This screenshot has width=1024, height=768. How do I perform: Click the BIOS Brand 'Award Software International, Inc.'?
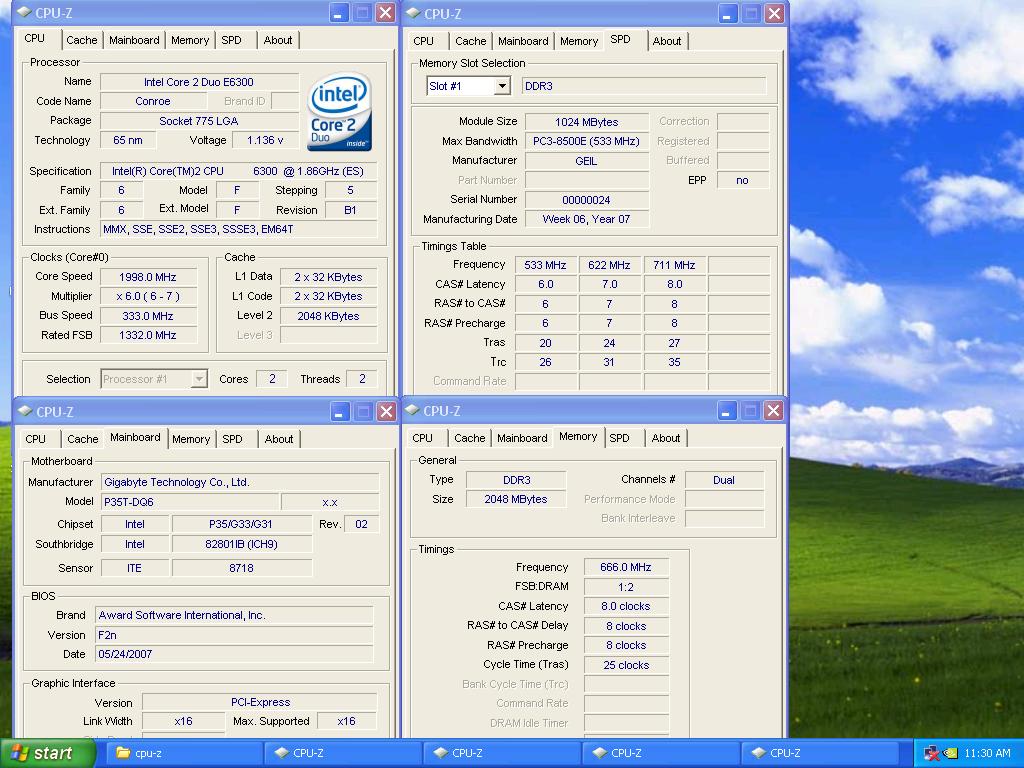click(x=234, y=615)
